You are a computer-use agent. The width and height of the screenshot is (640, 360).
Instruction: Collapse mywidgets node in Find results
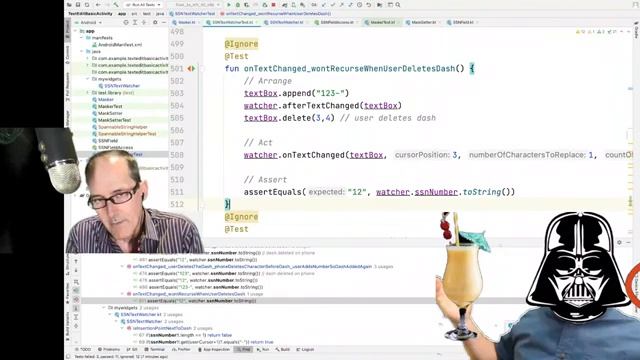[x=104, y=308]
